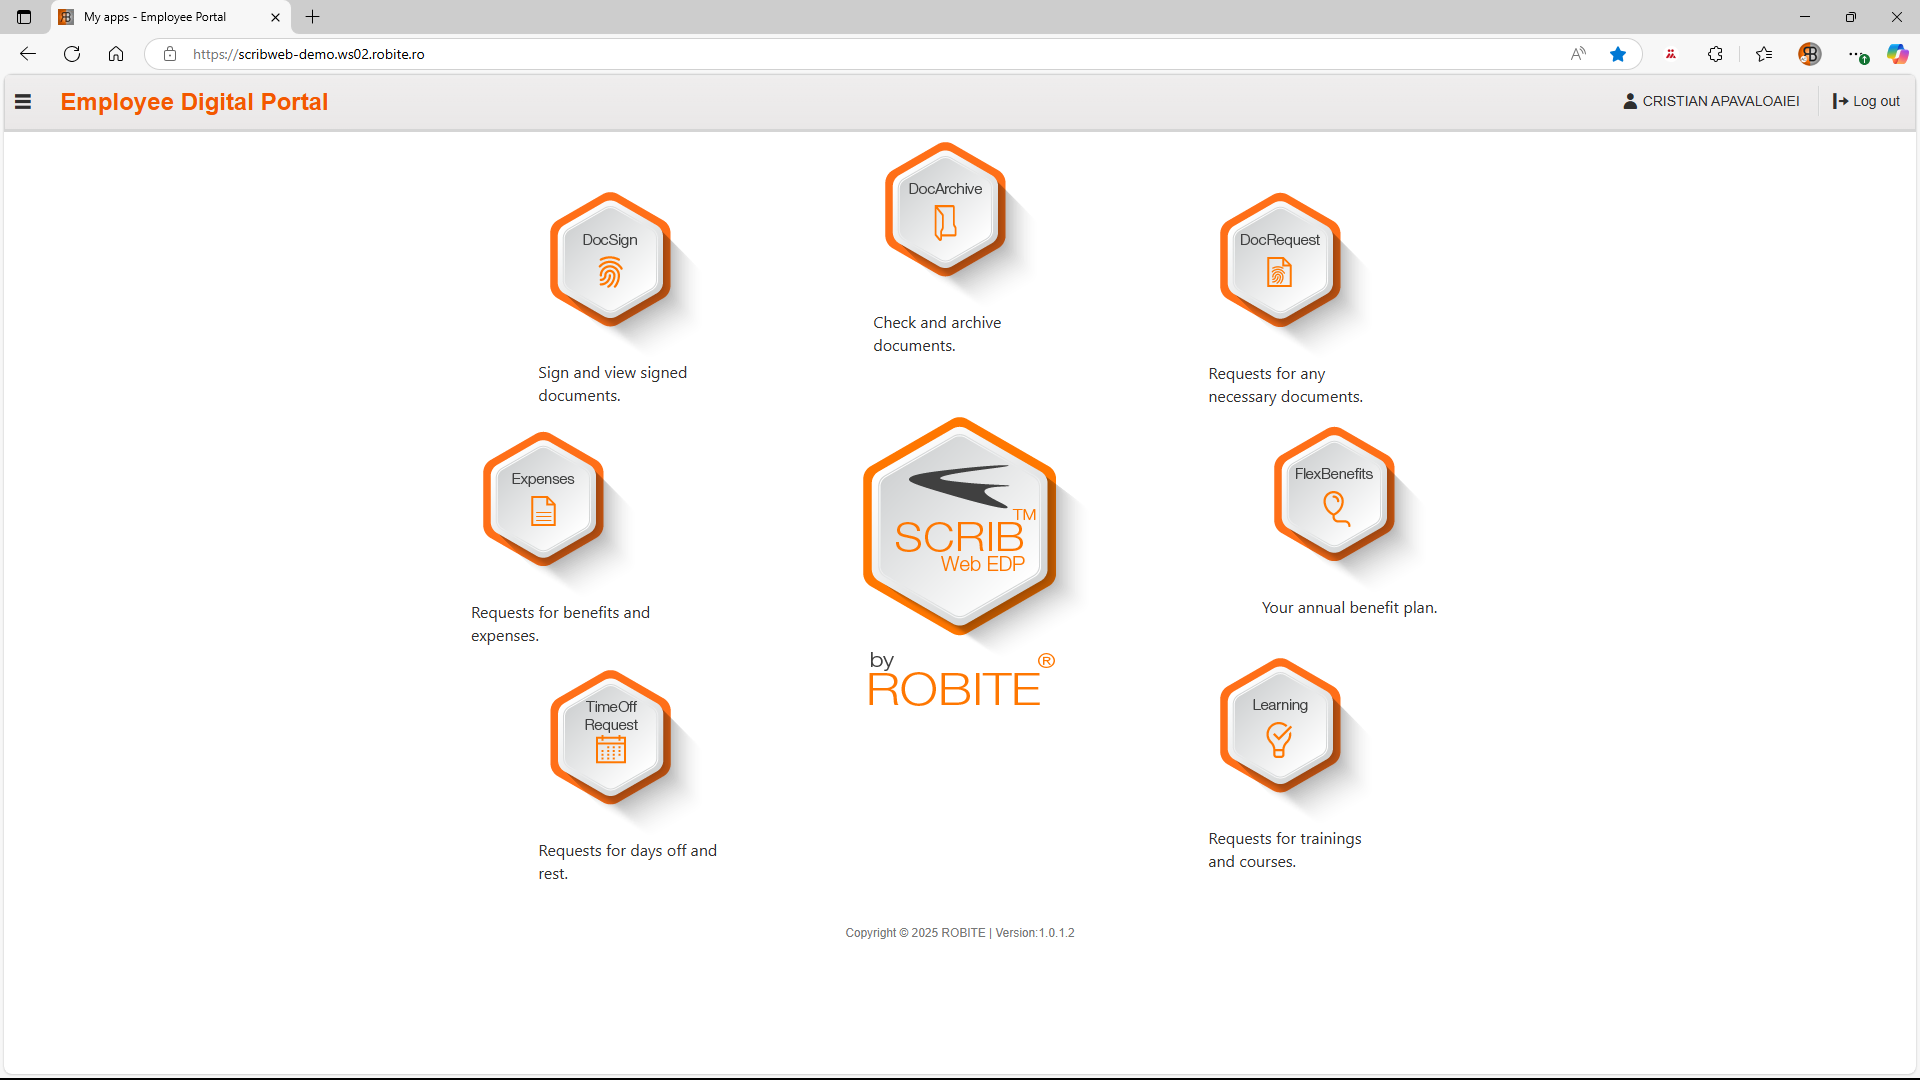Screen dimensions: 1920x1080
Task: Click the central SCRIB Web EDP logo
Action: coord(960,526)
